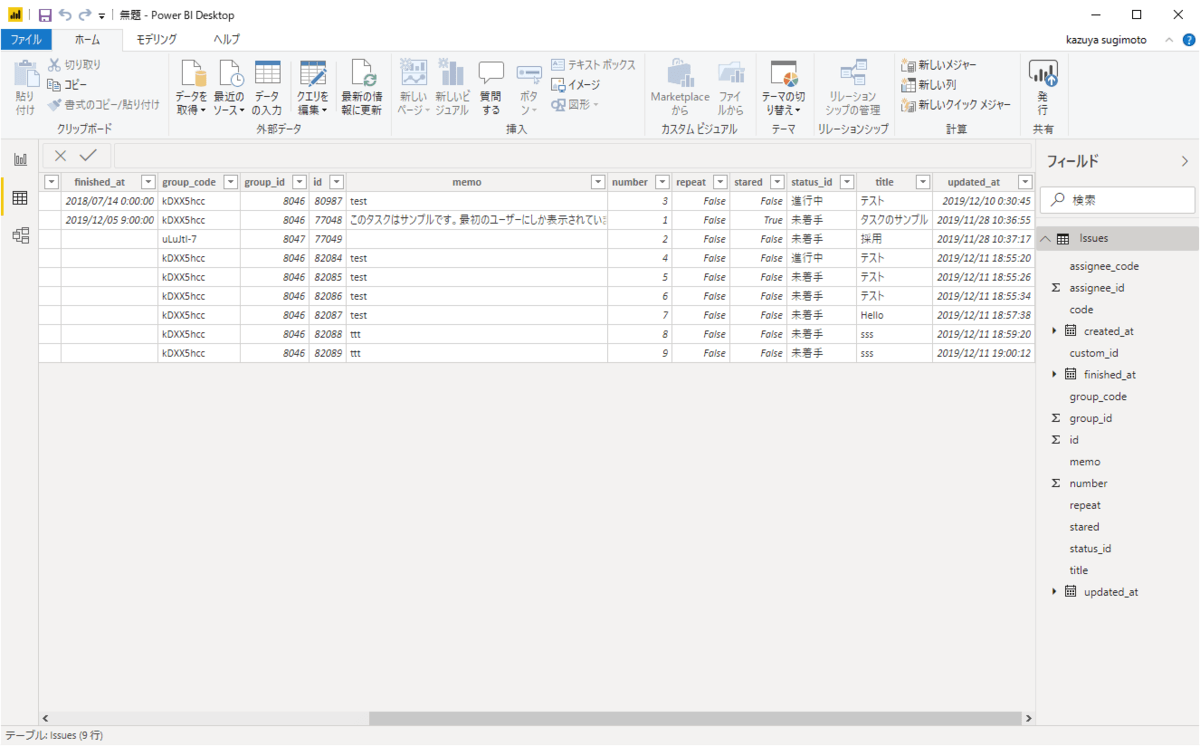The width and height of the screenshot is (1200, 746).
Task: Click the Undo arrow in title bar
Action: coord(65,15)
